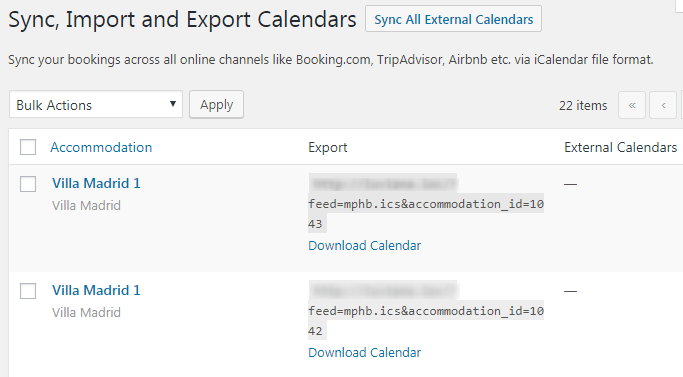This screenshot has height=377, width=683.
Task: Click the Apply button
Action: pos(216,105)
